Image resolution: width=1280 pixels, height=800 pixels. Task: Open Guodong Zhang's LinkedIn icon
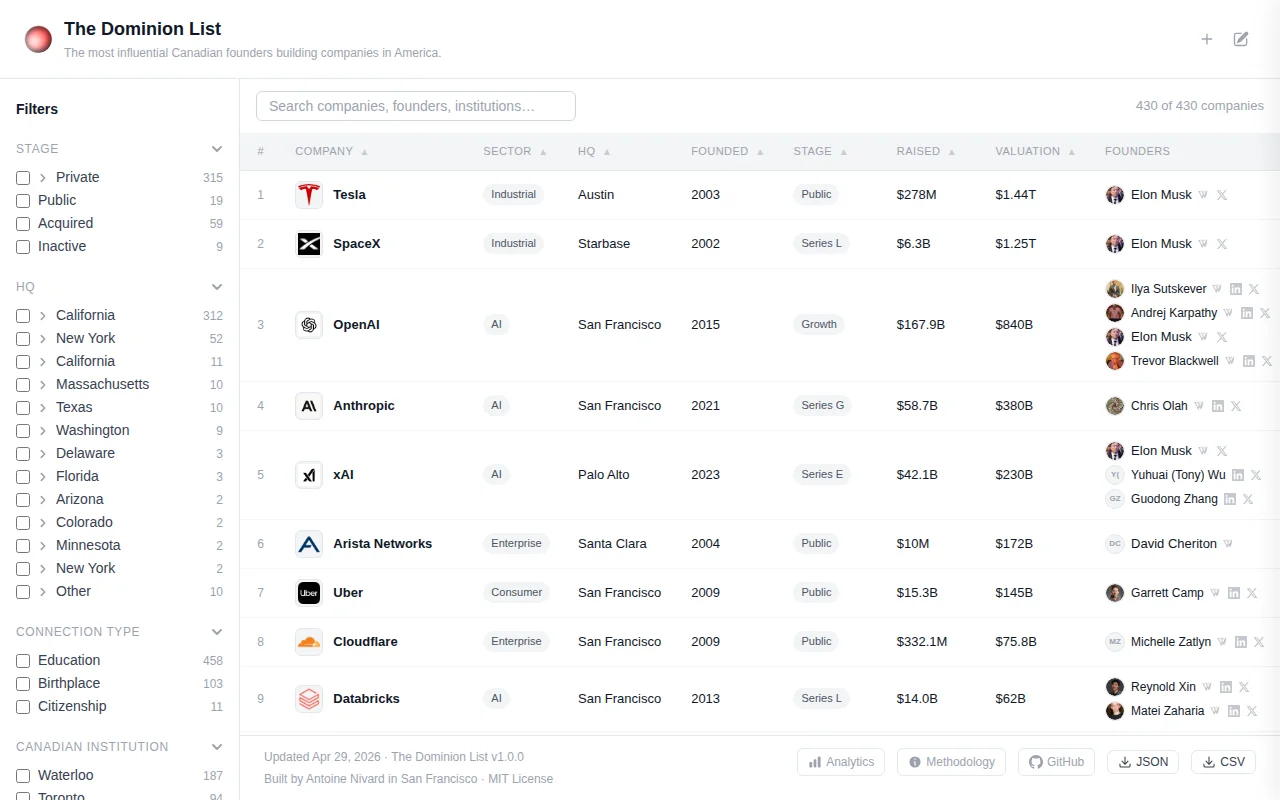coord(1230,499)
